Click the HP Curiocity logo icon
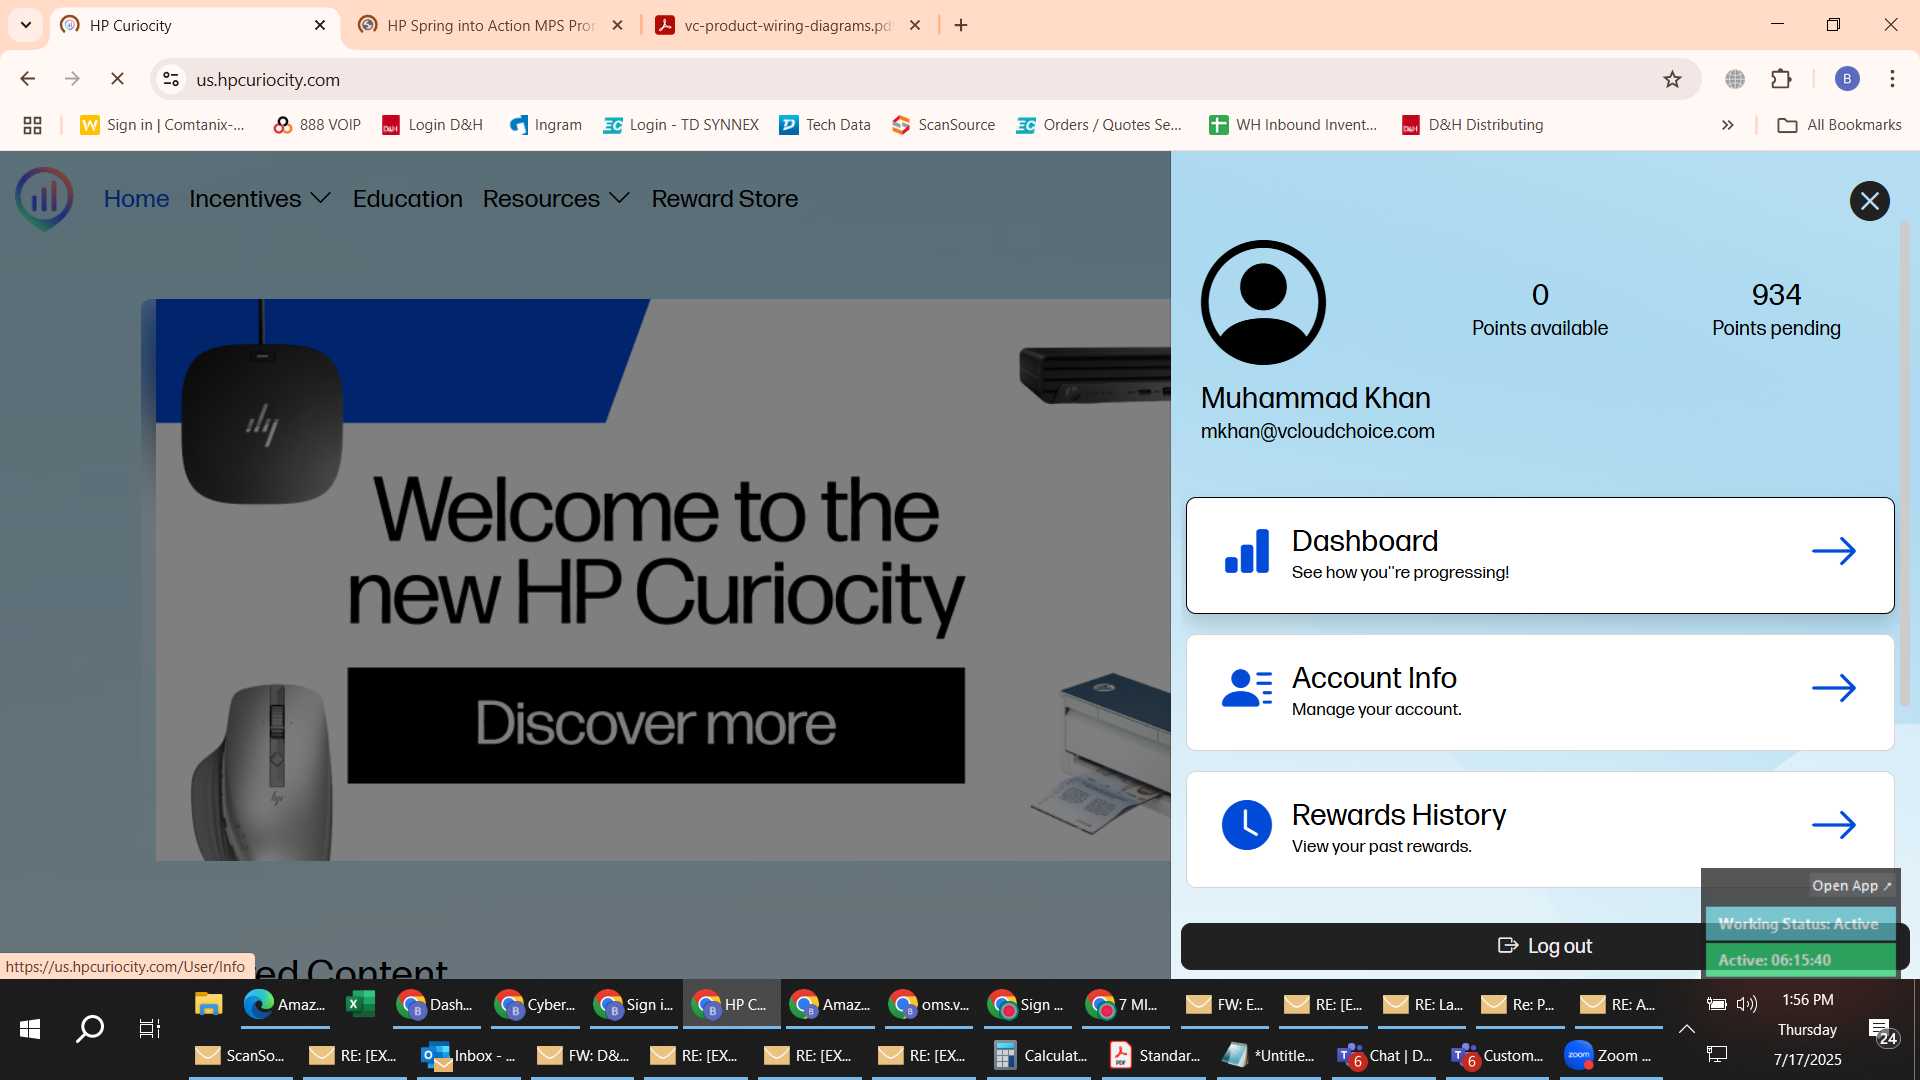The width and height of the screenshot is (1920, 1080). (x=44, y=198)
